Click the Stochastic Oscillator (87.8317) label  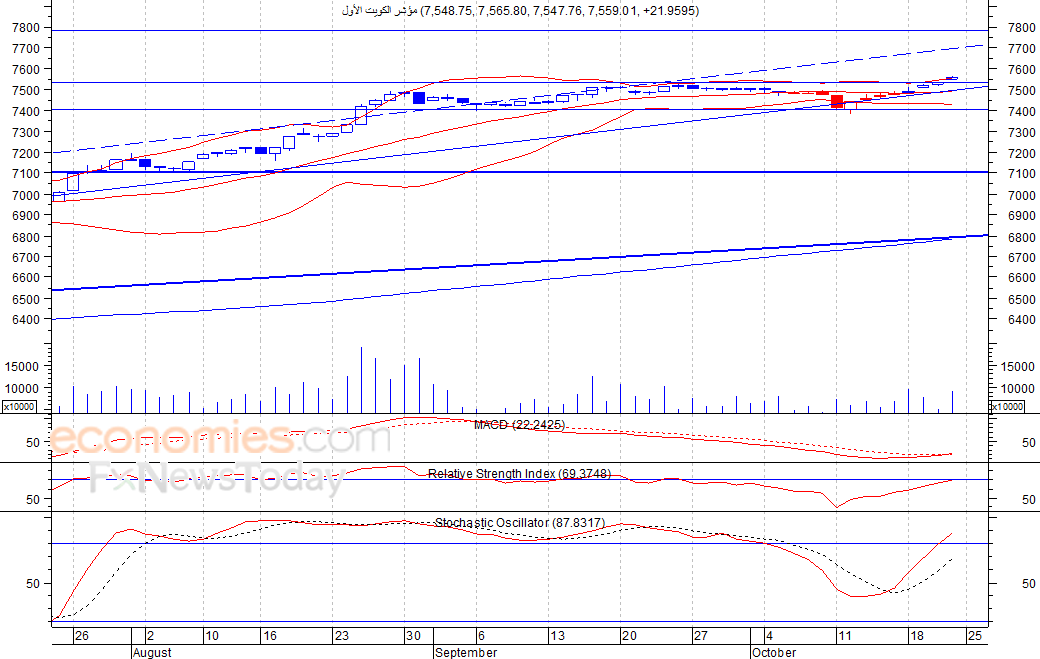pos(519,523)
